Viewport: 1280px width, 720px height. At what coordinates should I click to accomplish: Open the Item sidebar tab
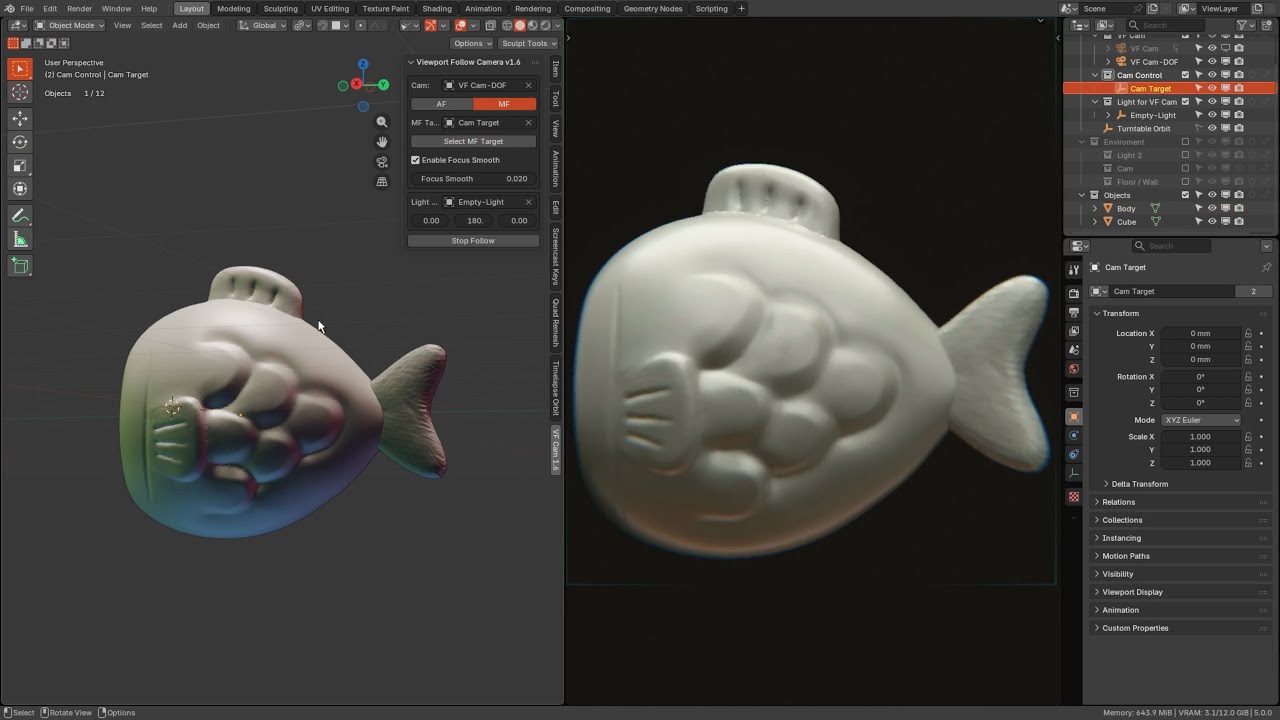click(x=556, y=69)
